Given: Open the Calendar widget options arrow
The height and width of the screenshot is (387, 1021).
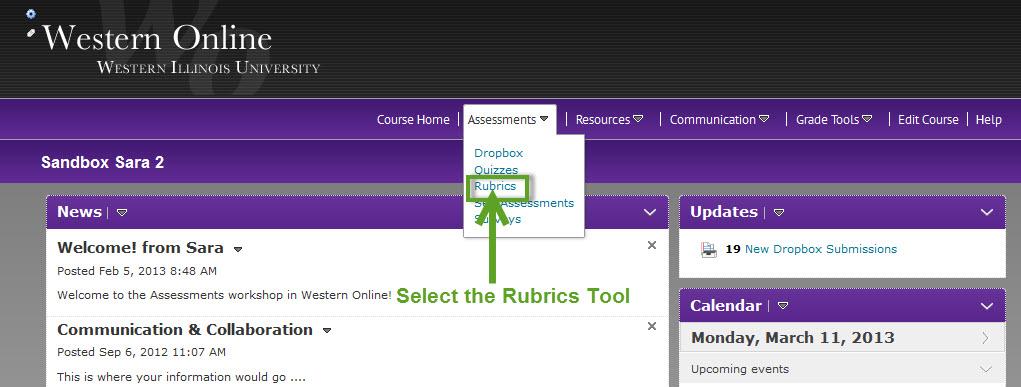Looking at the screenshot, I should 783,306.
